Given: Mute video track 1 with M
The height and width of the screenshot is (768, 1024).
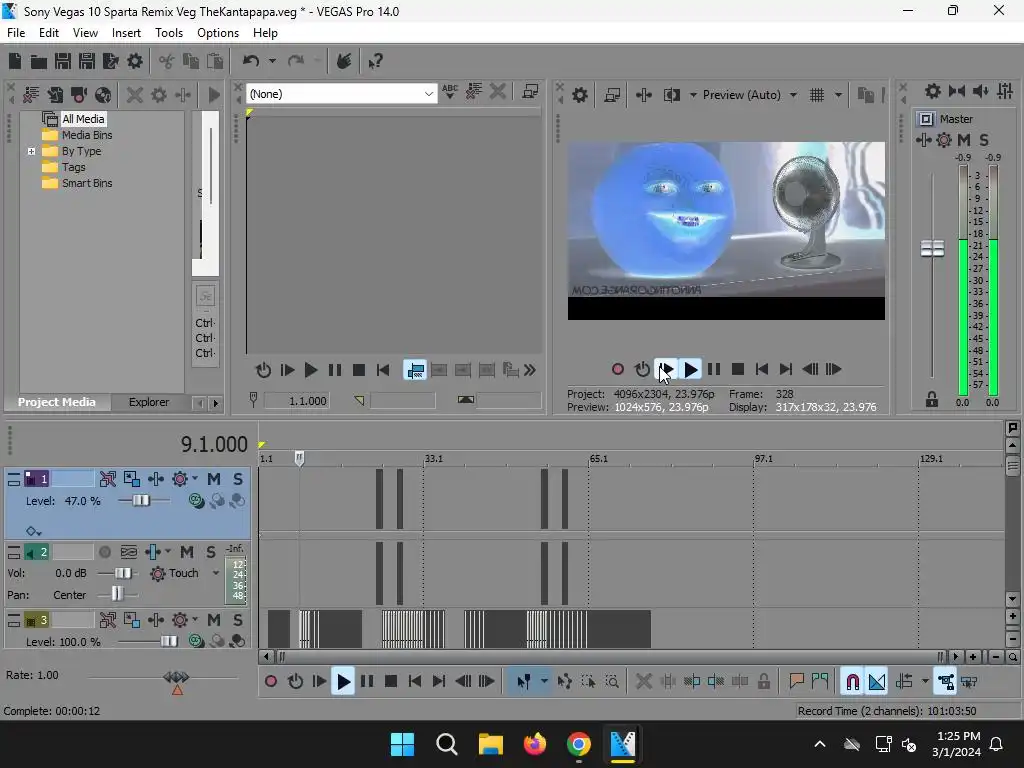Looking at the screenshot, I should click(x=214, y=479).
